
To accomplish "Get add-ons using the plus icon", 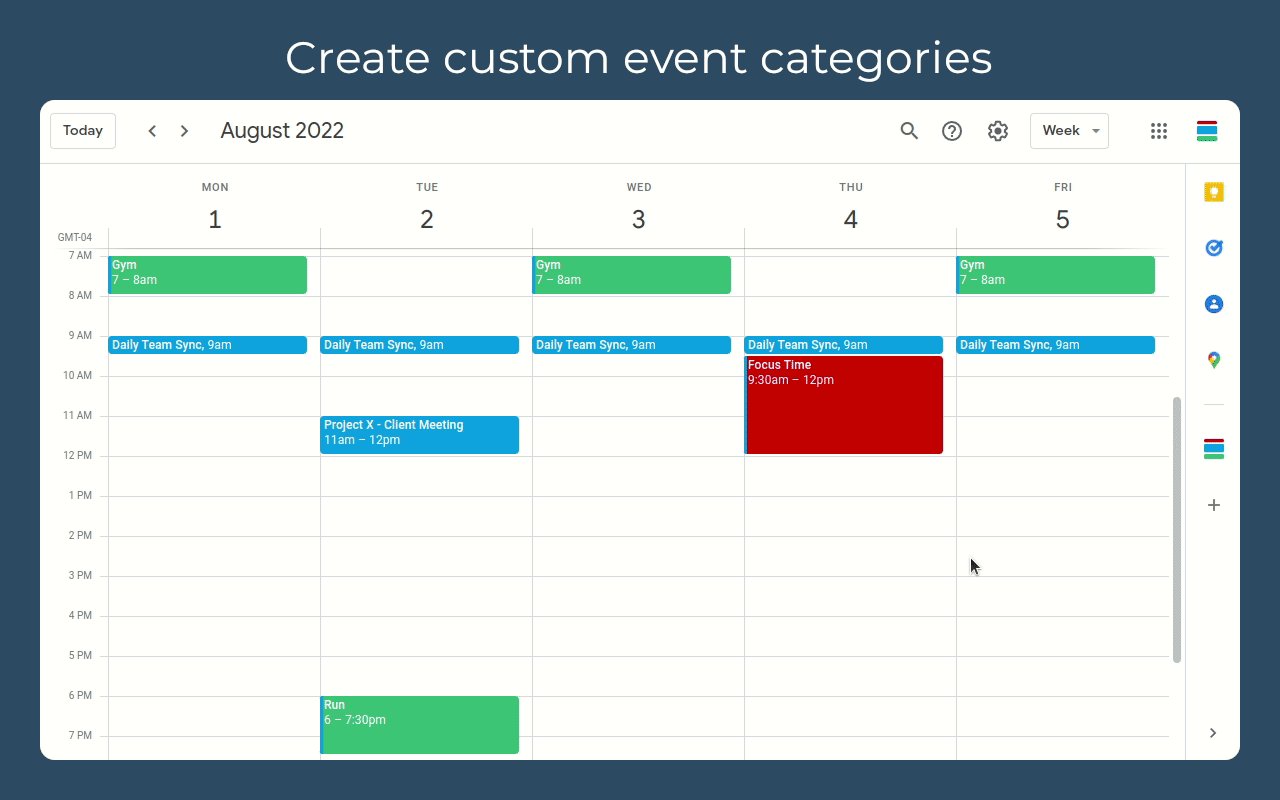I will coord(1213,504).
